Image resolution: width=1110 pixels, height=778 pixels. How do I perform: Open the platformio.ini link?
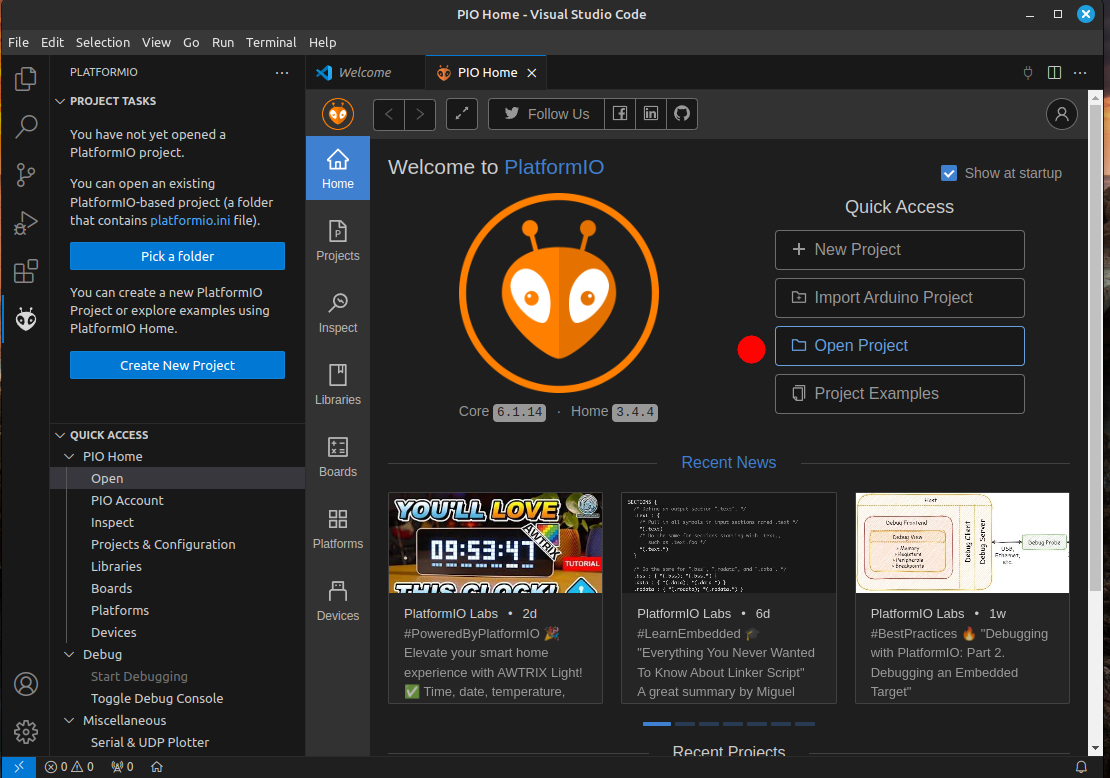[190, 220]
